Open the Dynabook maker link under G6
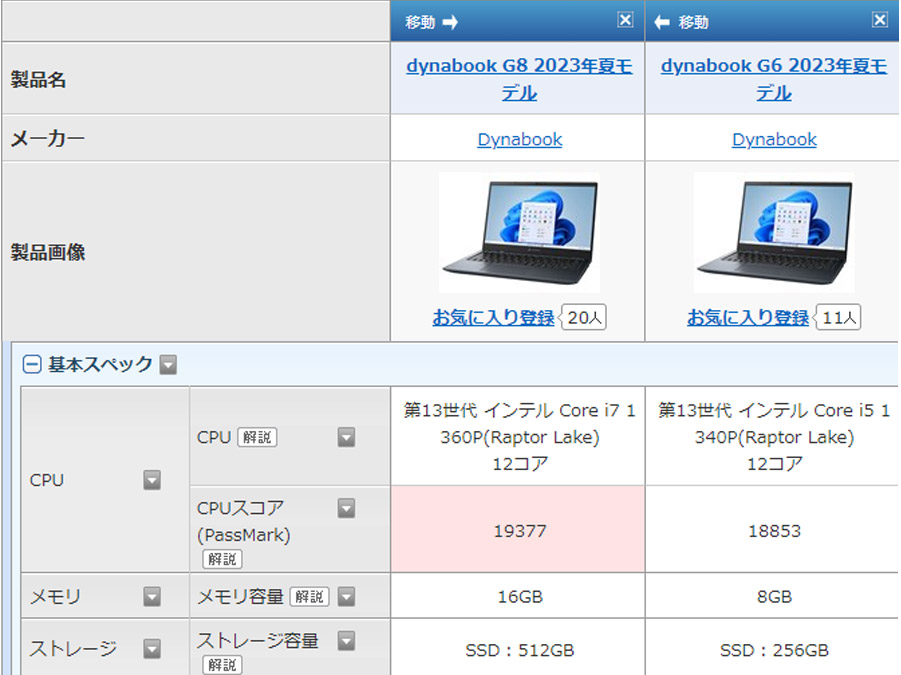This screenshot has width=901, height=675. pos(775,139)
